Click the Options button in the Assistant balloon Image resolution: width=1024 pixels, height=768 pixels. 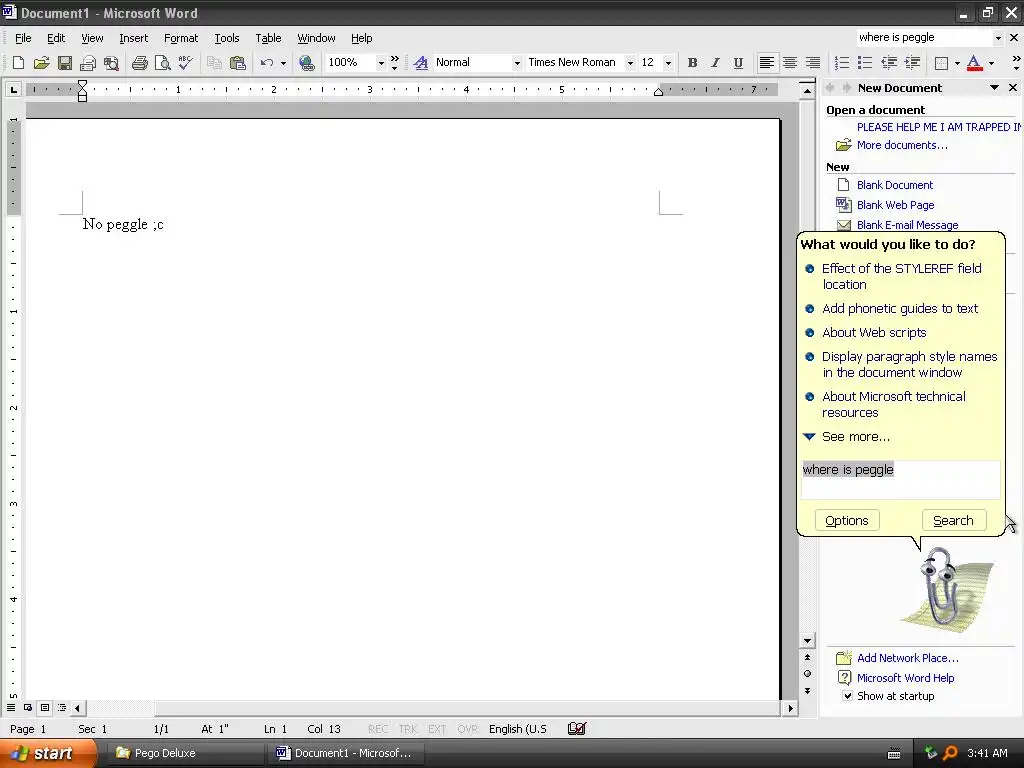pos(847,520)
